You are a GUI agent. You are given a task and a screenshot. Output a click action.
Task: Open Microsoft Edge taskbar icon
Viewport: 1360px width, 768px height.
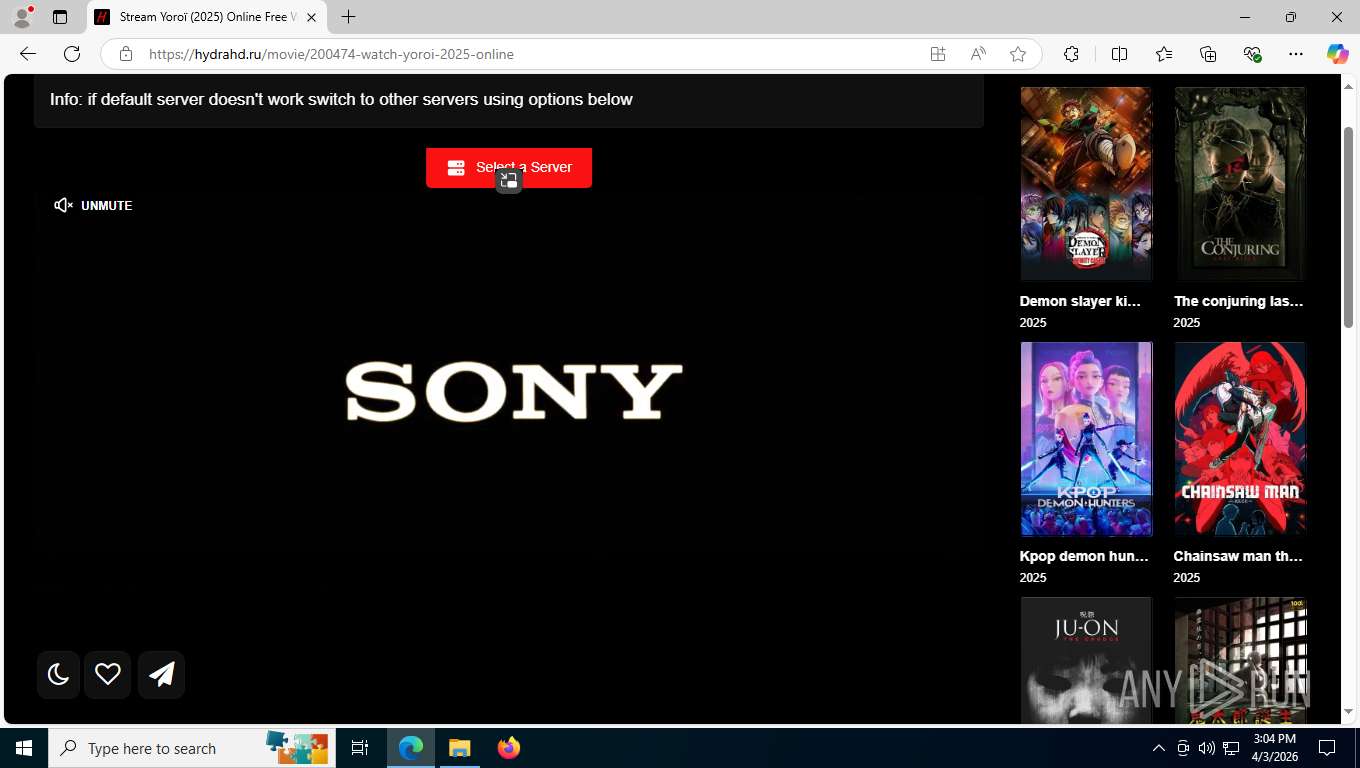[411, 748]
